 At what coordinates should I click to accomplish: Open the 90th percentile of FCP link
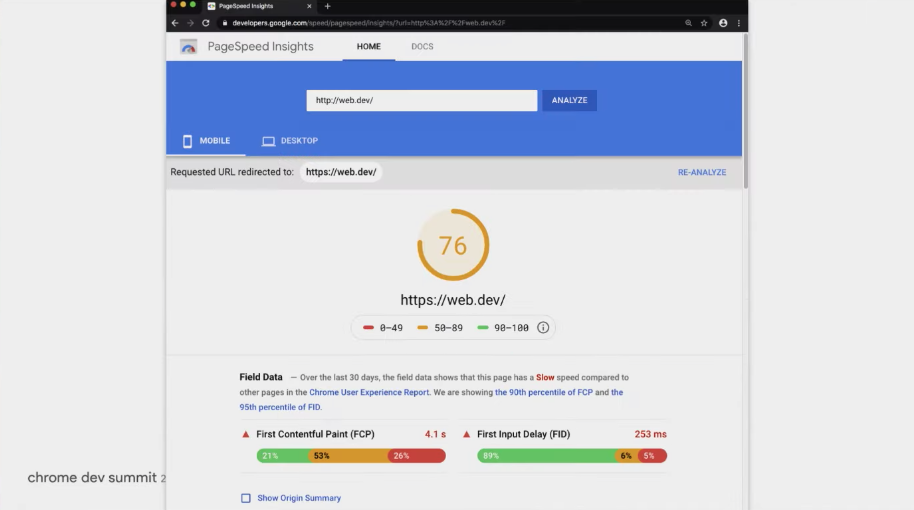(x=543, y=392)
